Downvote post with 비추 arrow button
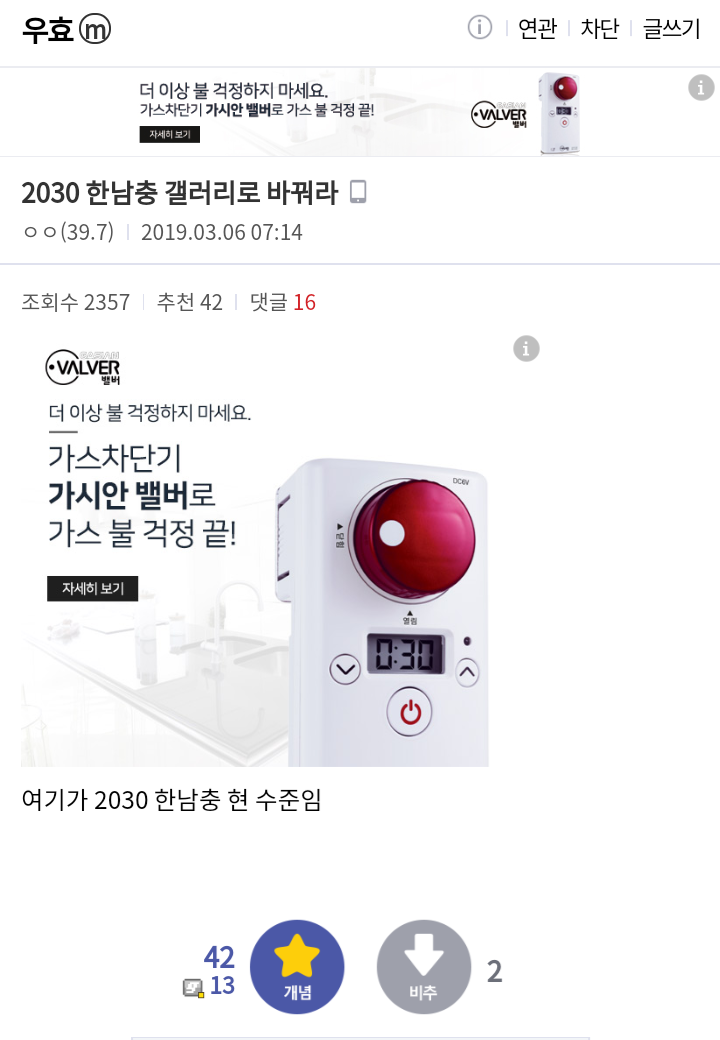Image resolution: width=720 pixels, height=1040 pixels. point(424,966)
